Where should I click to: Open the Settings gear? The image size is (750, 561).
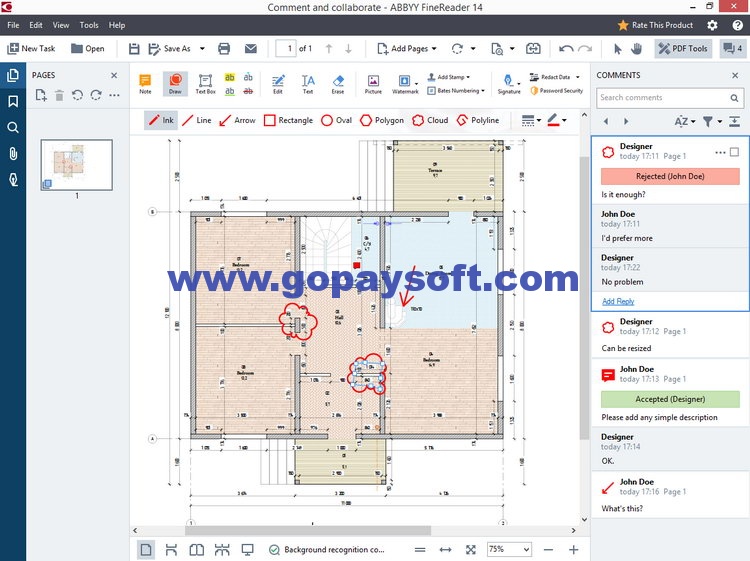click(712, 25)
